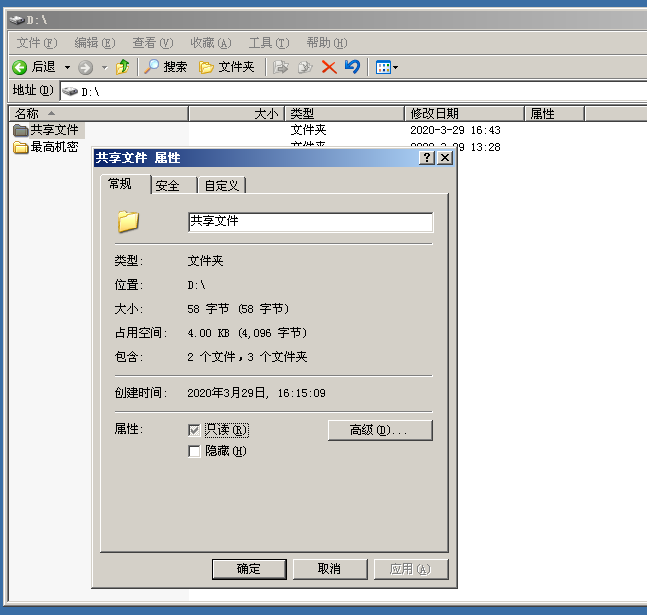Open 高级(D)... advanced attributes
647x615 pixels.
click(380, 430)
